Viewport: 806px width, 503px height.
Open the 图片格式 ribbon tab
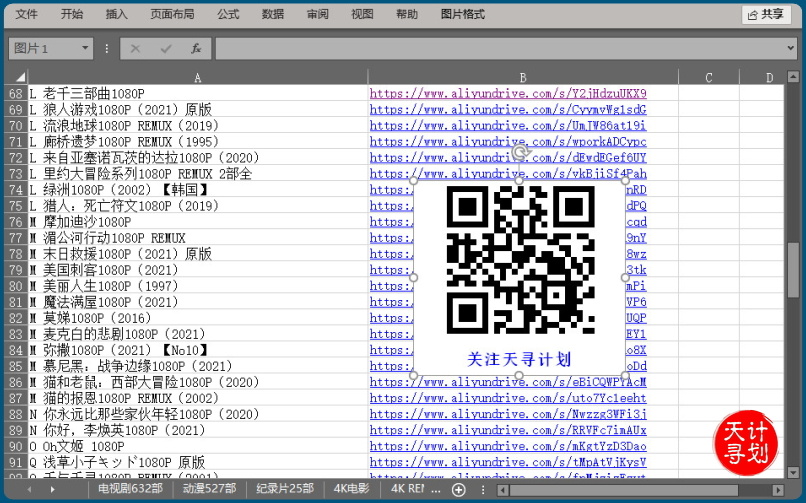[462, 14]
